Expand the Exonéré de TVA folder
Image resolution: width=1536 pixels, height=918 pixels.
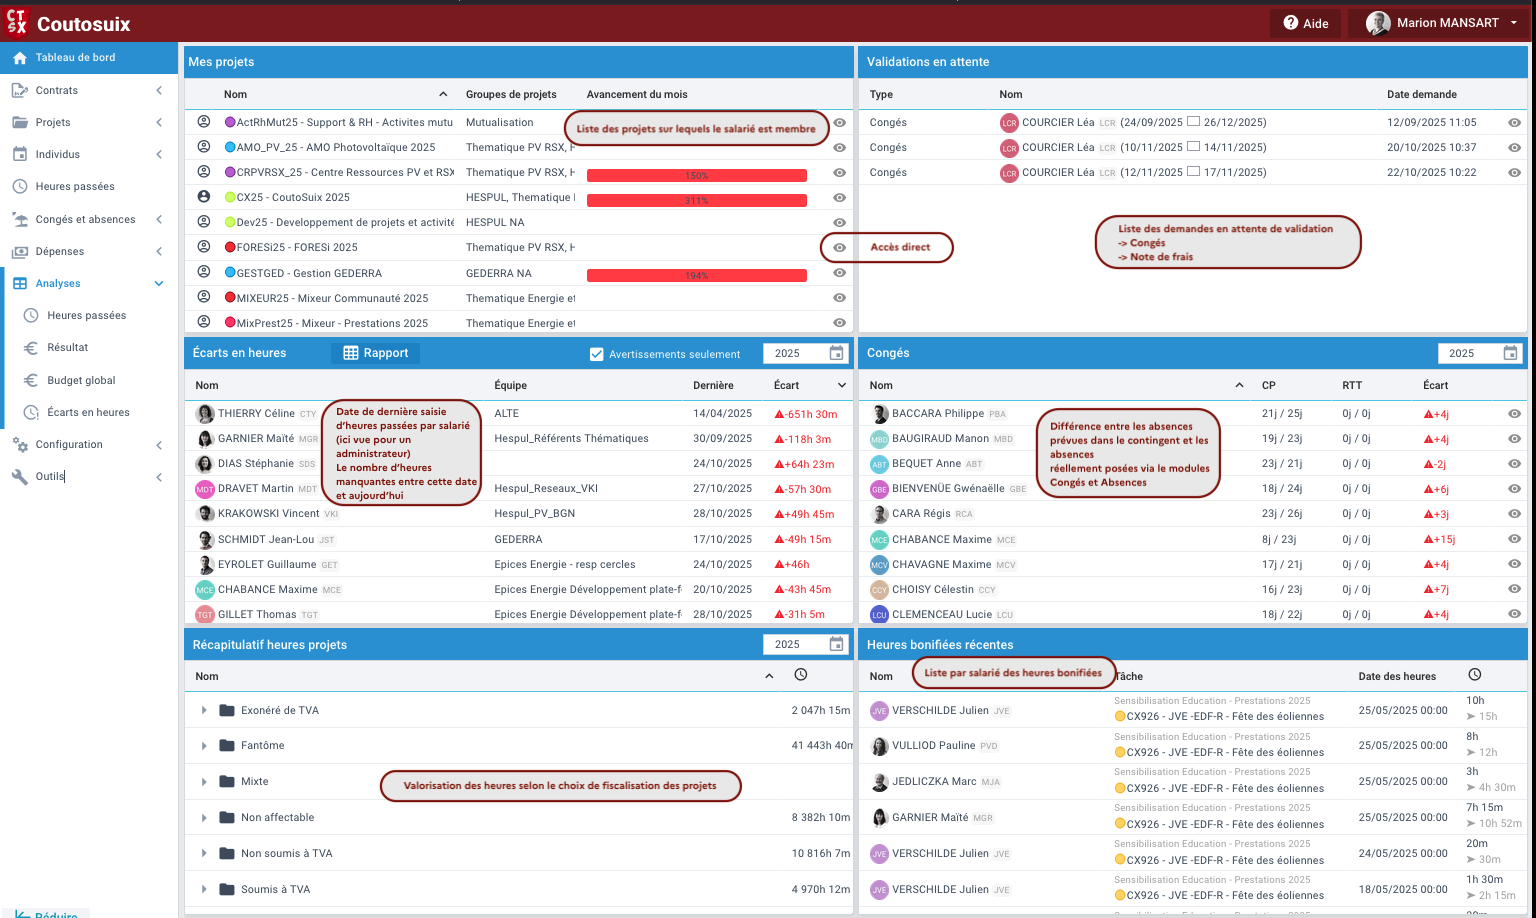point(204,710)
